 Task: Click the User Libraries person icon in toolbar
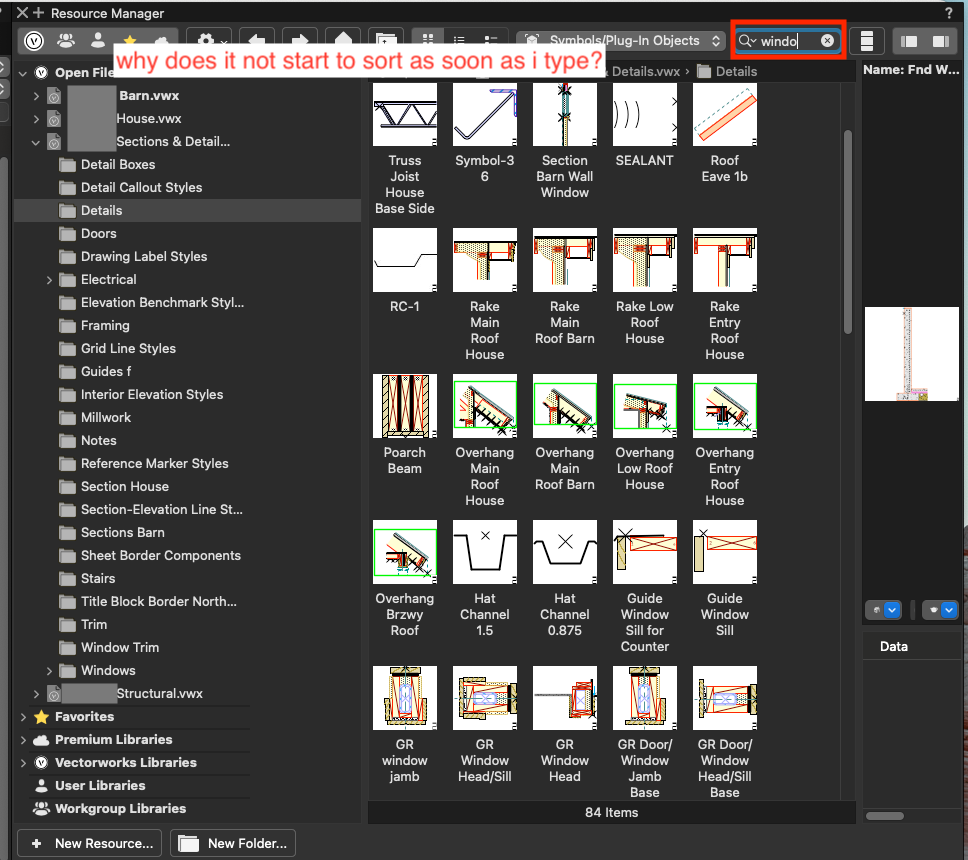(x=97, y=41)
